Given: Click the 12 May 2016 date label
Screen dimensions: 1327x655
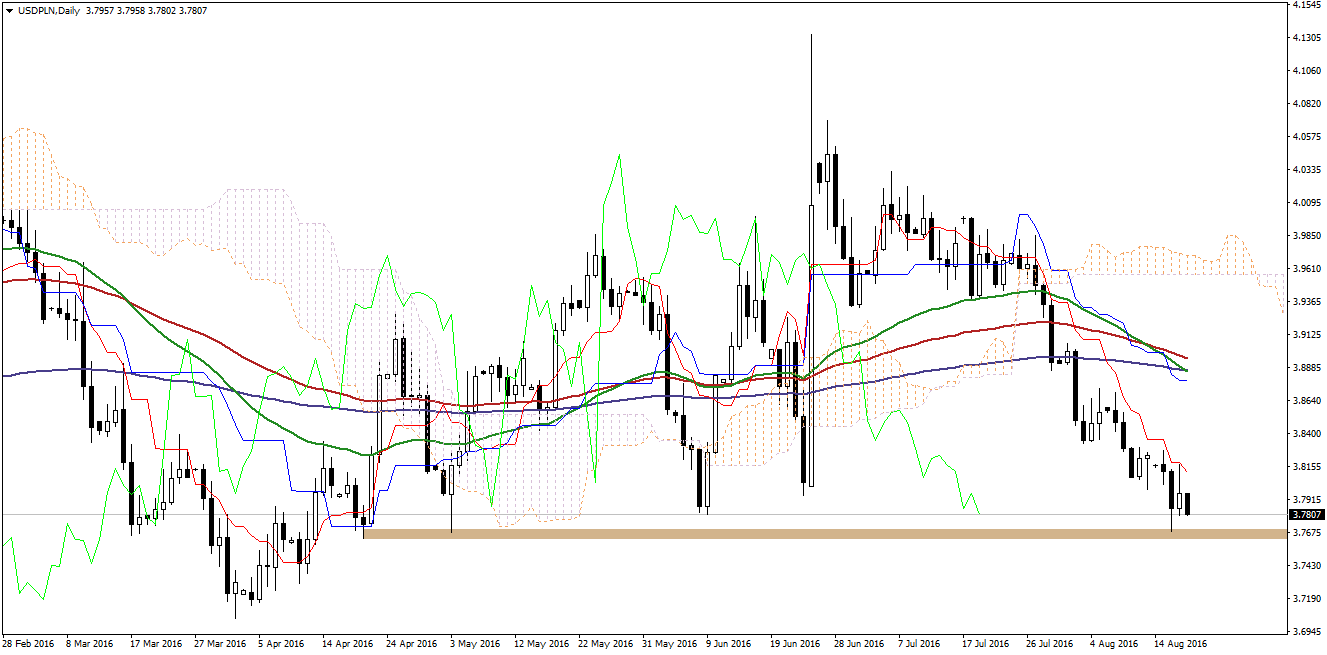Looking at the screenshot, I should 541,644.
